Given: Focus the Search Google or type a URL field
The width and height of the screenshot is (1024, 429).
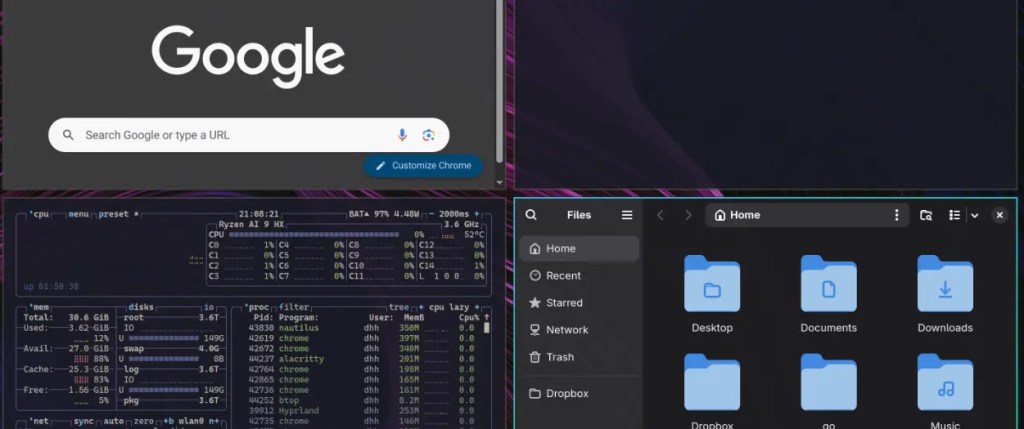Looking at the screenshot, I should (249, 135).
